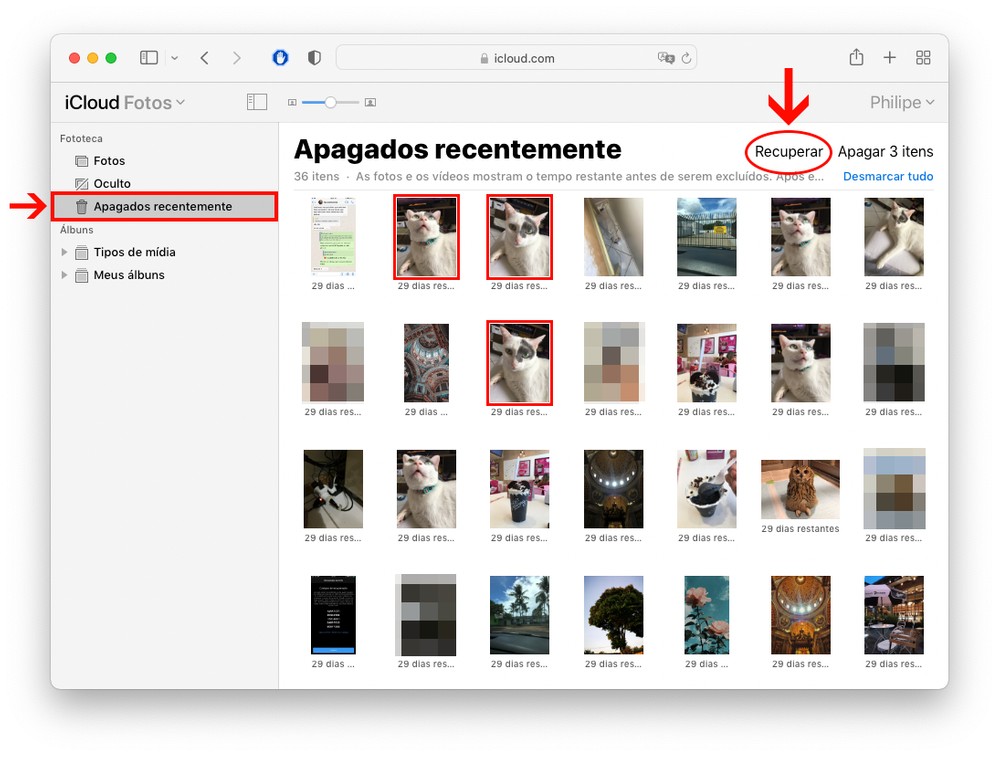Viewport: 1000px width, 757px height.
Task: Select Fotos in the library sidebar
Action: coord(108,161)
